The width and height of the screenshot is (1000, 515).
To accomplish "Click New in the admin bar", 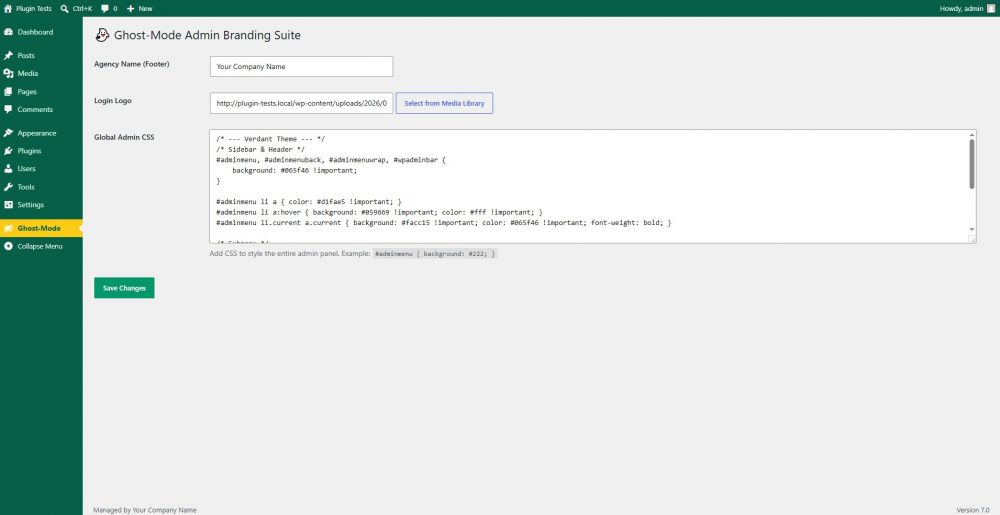I will (140, 9).
